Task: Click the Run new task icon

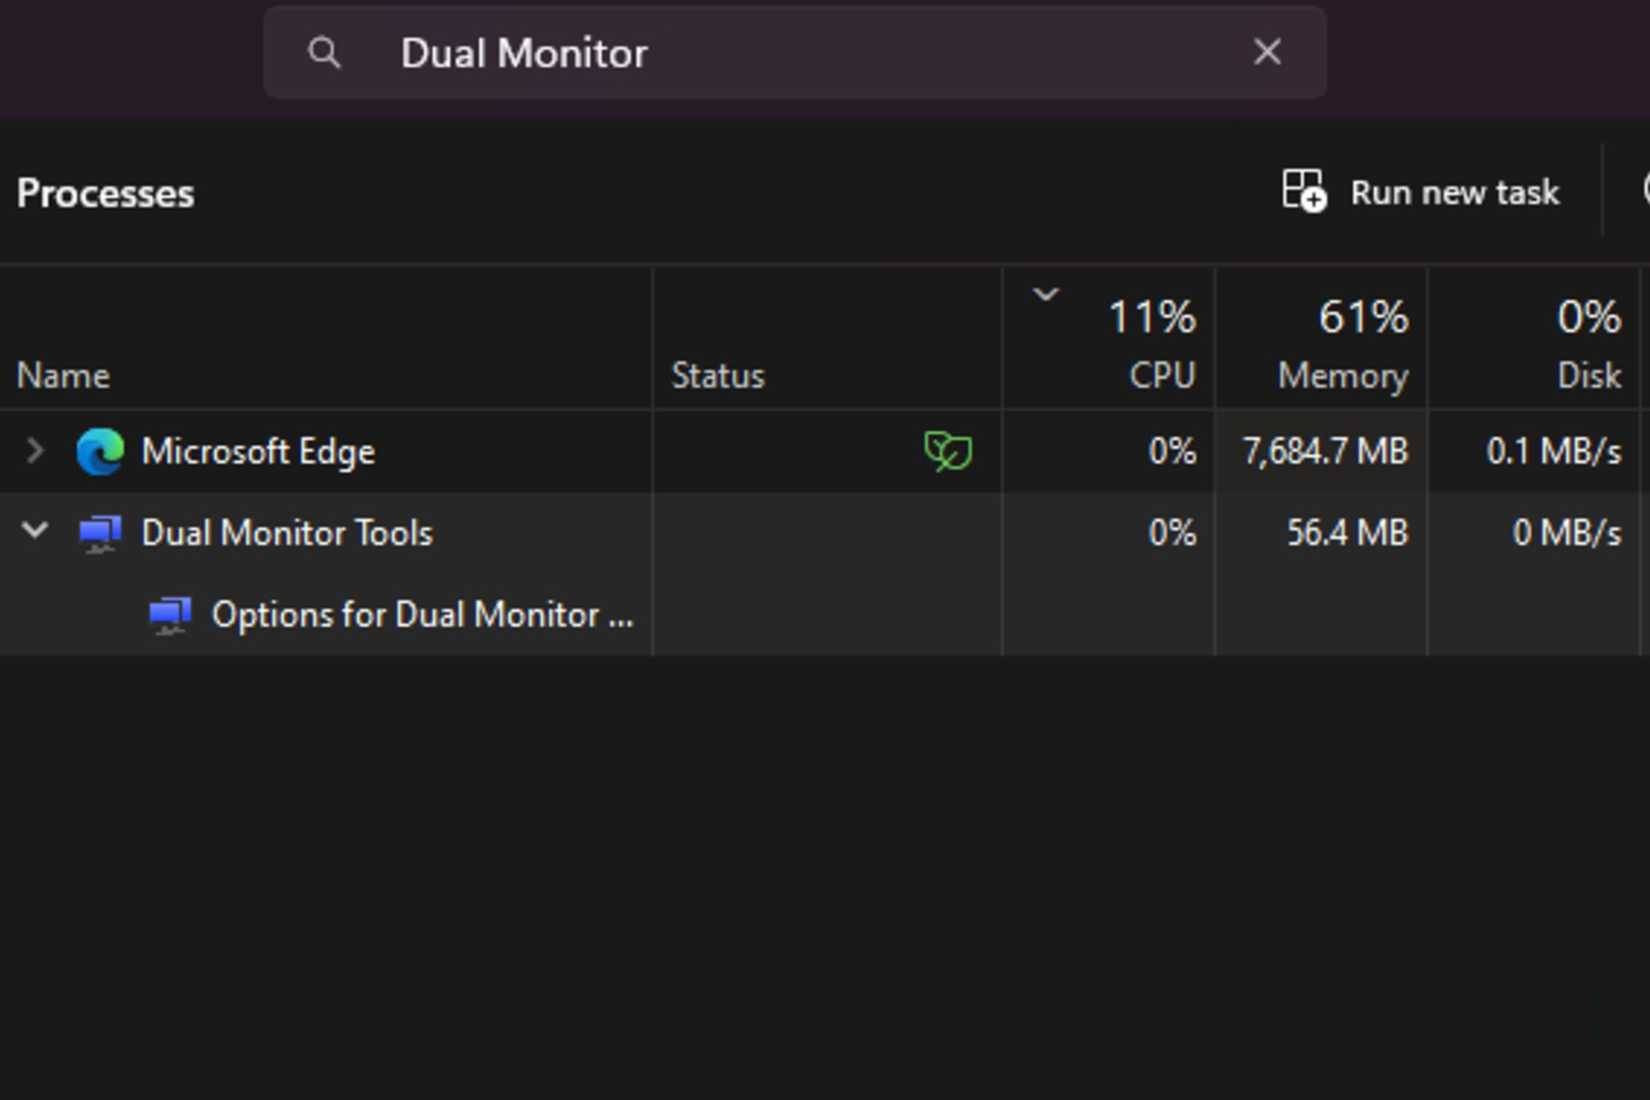Action: 1302,191
